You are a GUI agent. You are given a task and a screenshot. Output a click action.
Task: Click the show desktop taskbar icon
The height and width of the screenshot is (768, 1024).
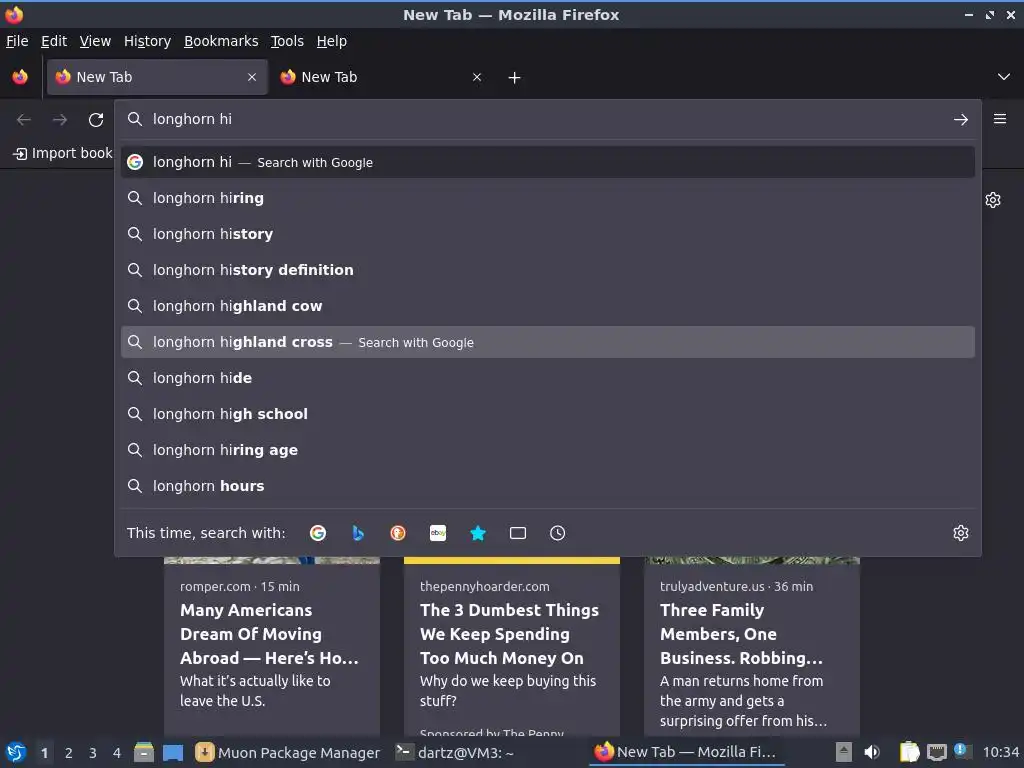point(173,752)
